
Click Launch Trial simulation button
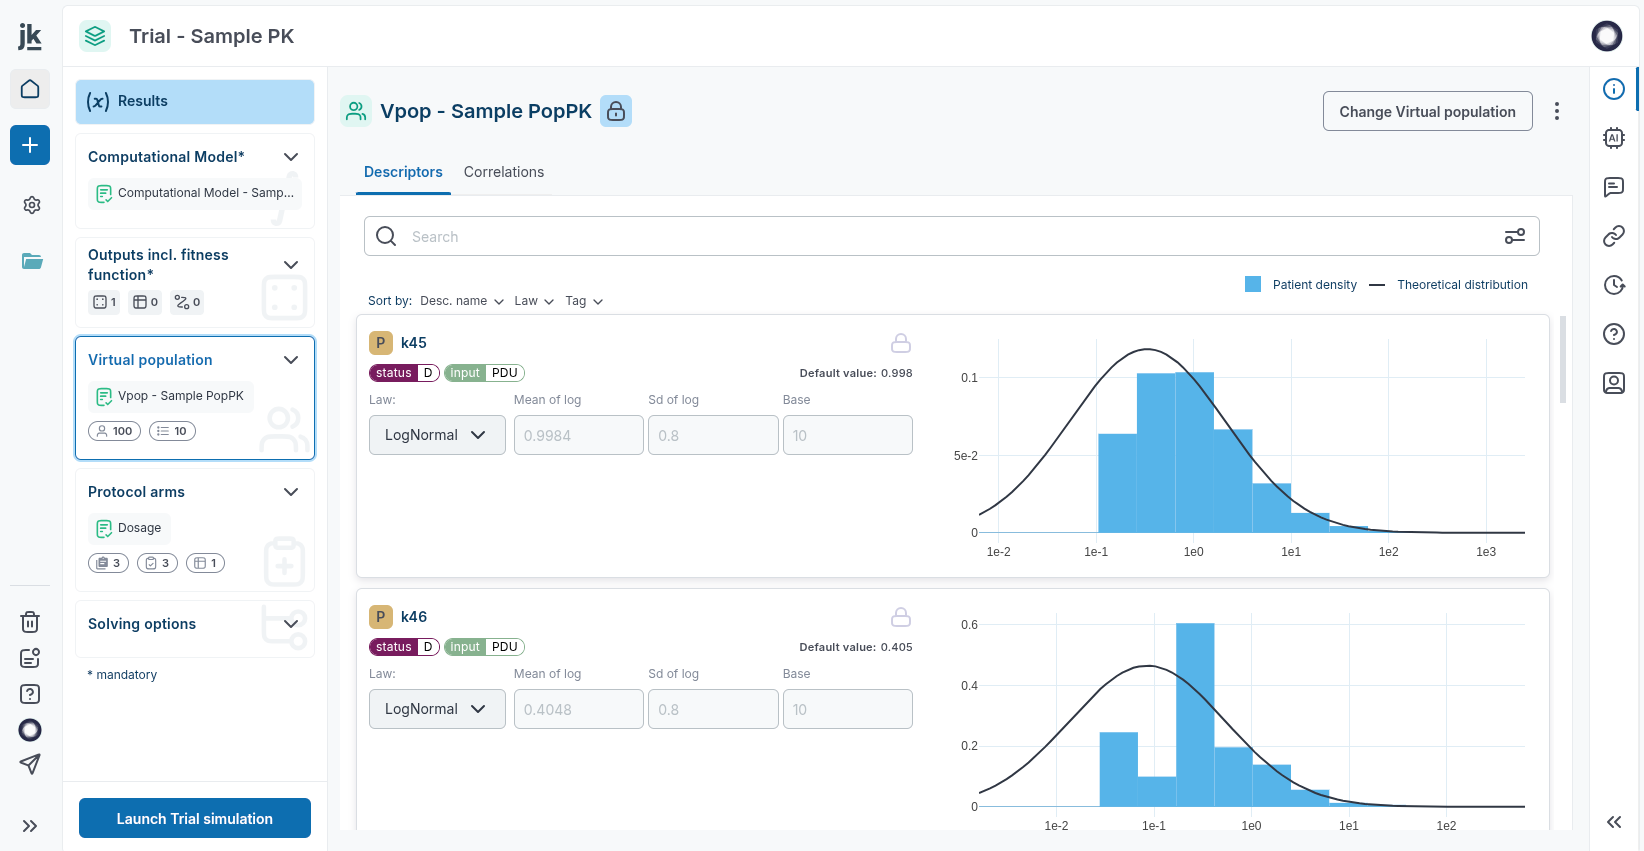(x=195, y=818)
